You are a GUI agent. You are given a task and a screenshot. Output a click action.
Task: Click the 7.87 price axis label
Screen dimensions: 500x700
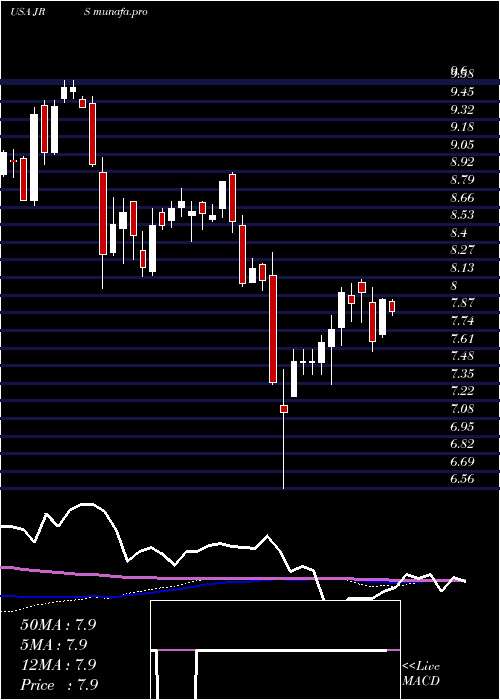tap(462, 303)
